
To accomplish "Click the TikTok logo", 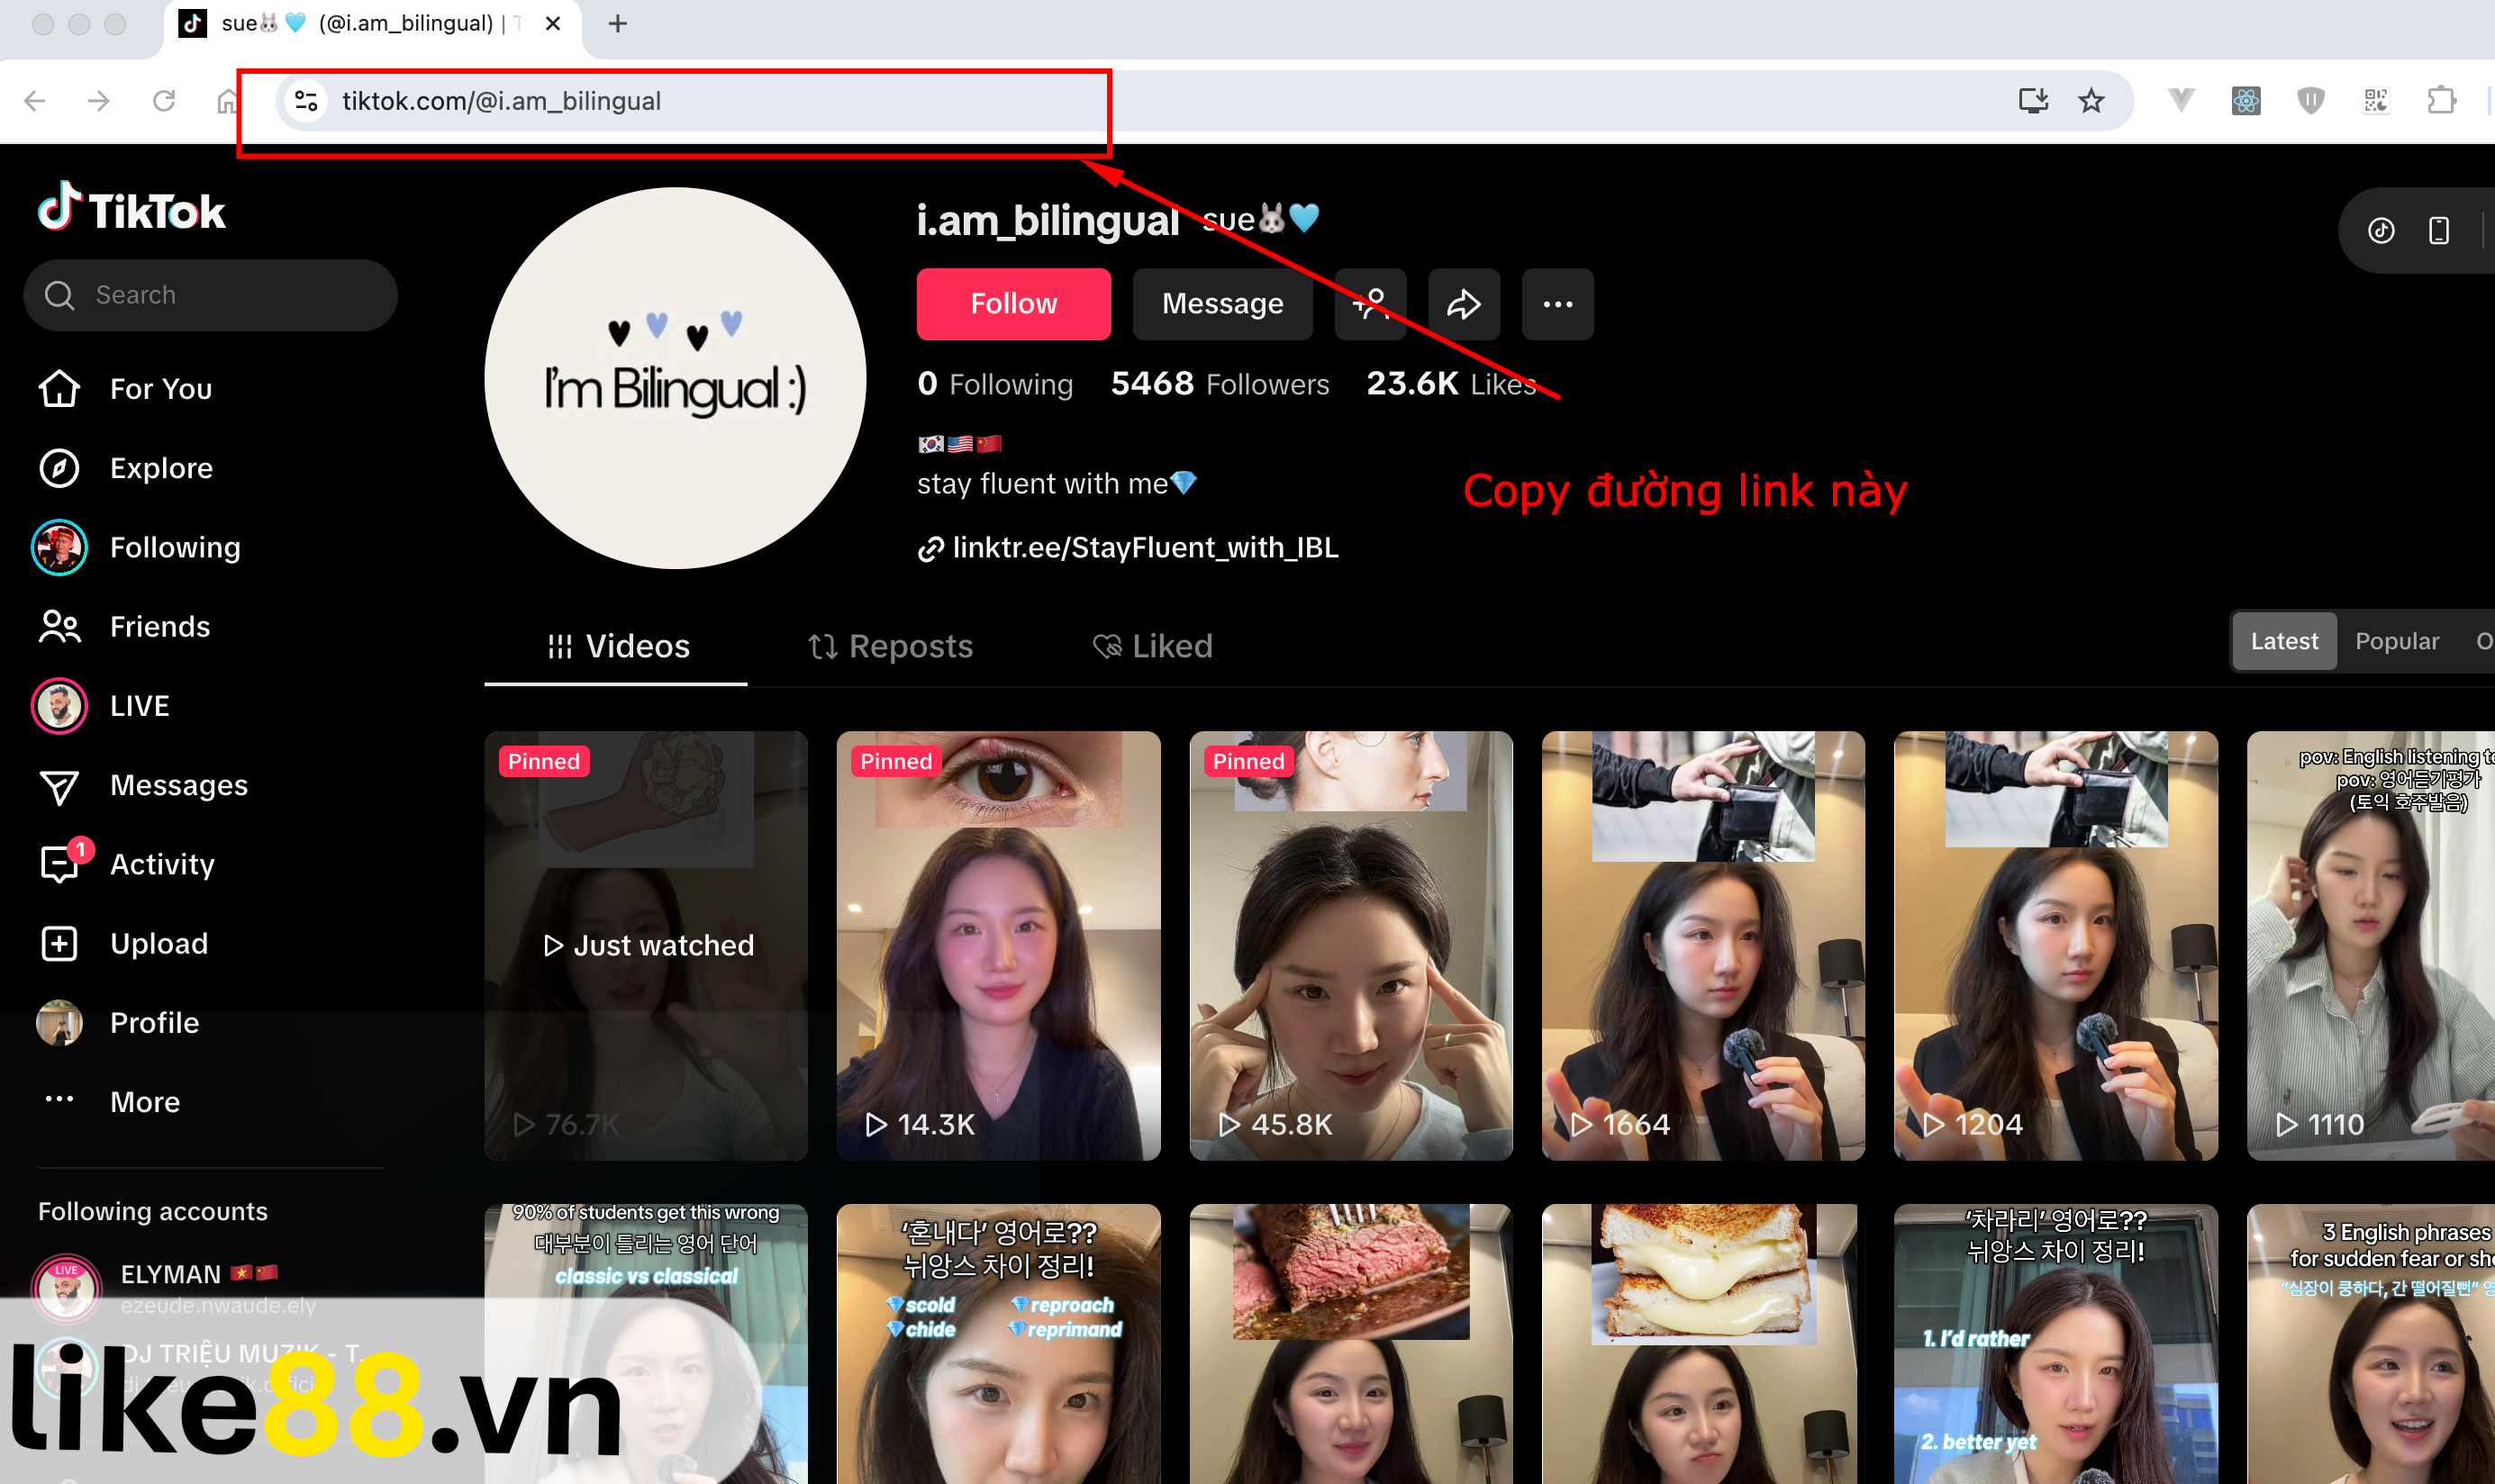I will click(x=131, y=208).
